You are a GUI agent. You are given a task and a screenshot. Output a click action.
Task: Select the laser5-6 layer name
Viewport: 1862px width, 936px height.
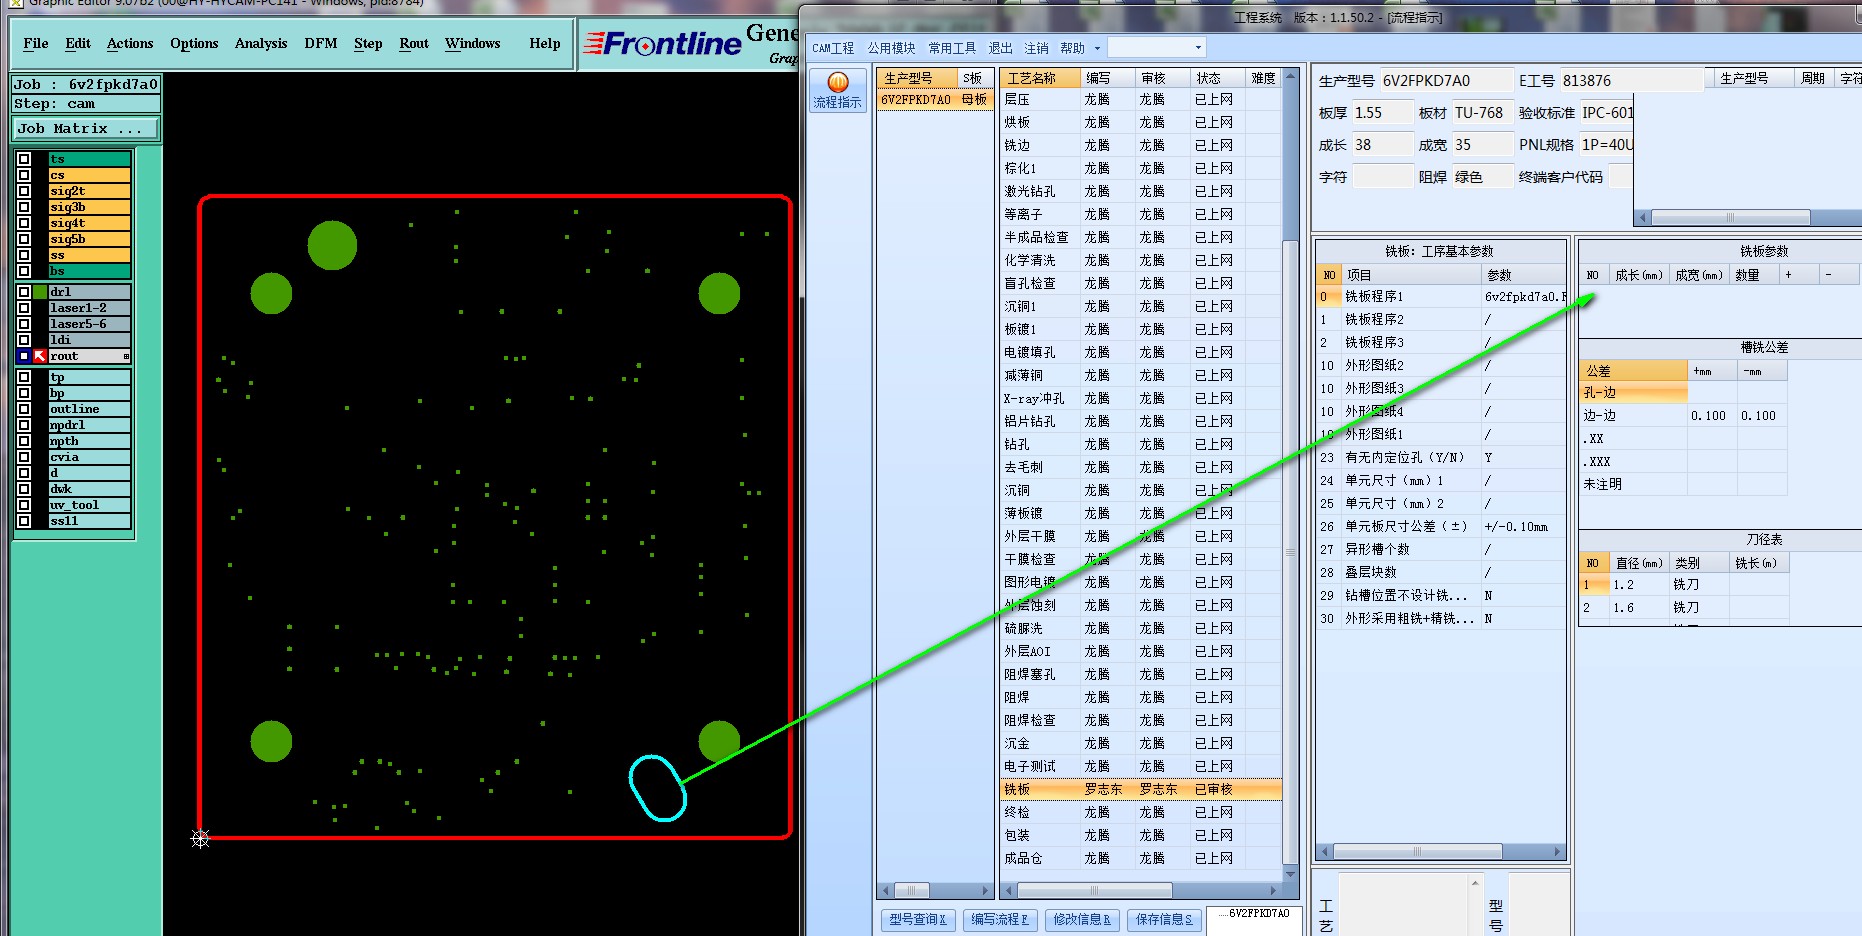point(90,324)
